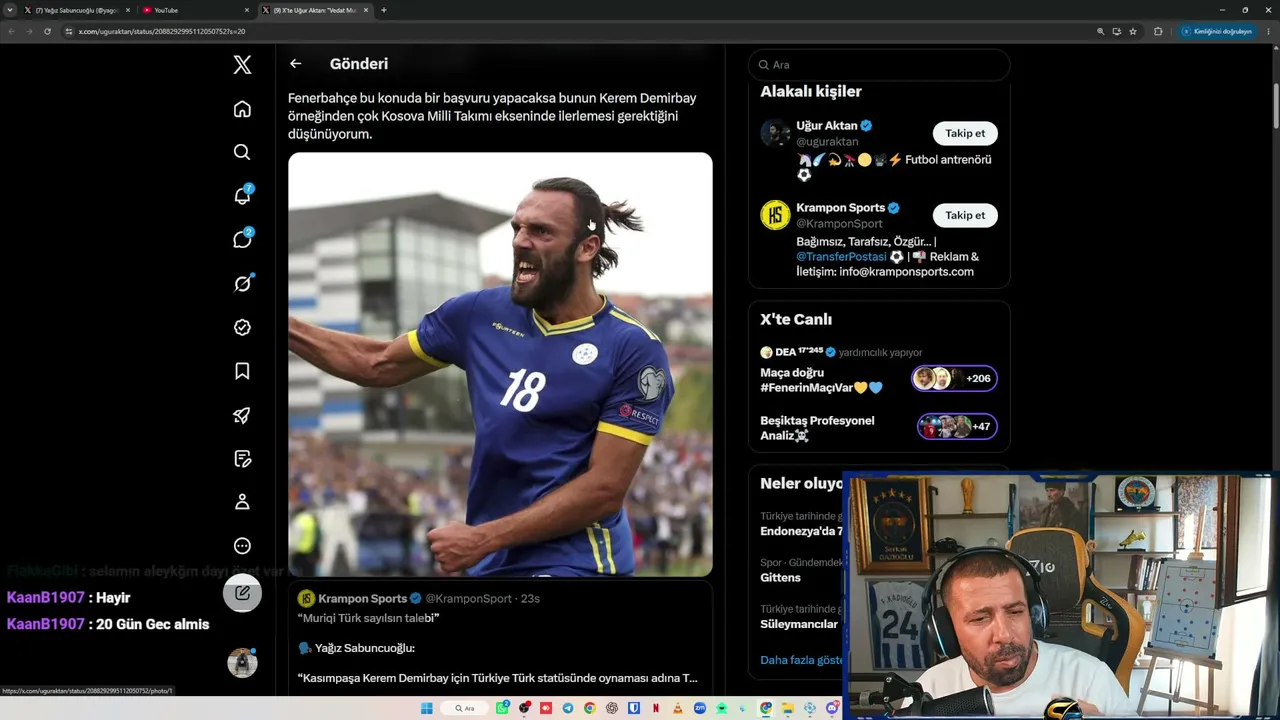The width and height of the screenshot is (1280, 720).
Task: Open the More circle icon in sidebar
Action: click(242, 546)
